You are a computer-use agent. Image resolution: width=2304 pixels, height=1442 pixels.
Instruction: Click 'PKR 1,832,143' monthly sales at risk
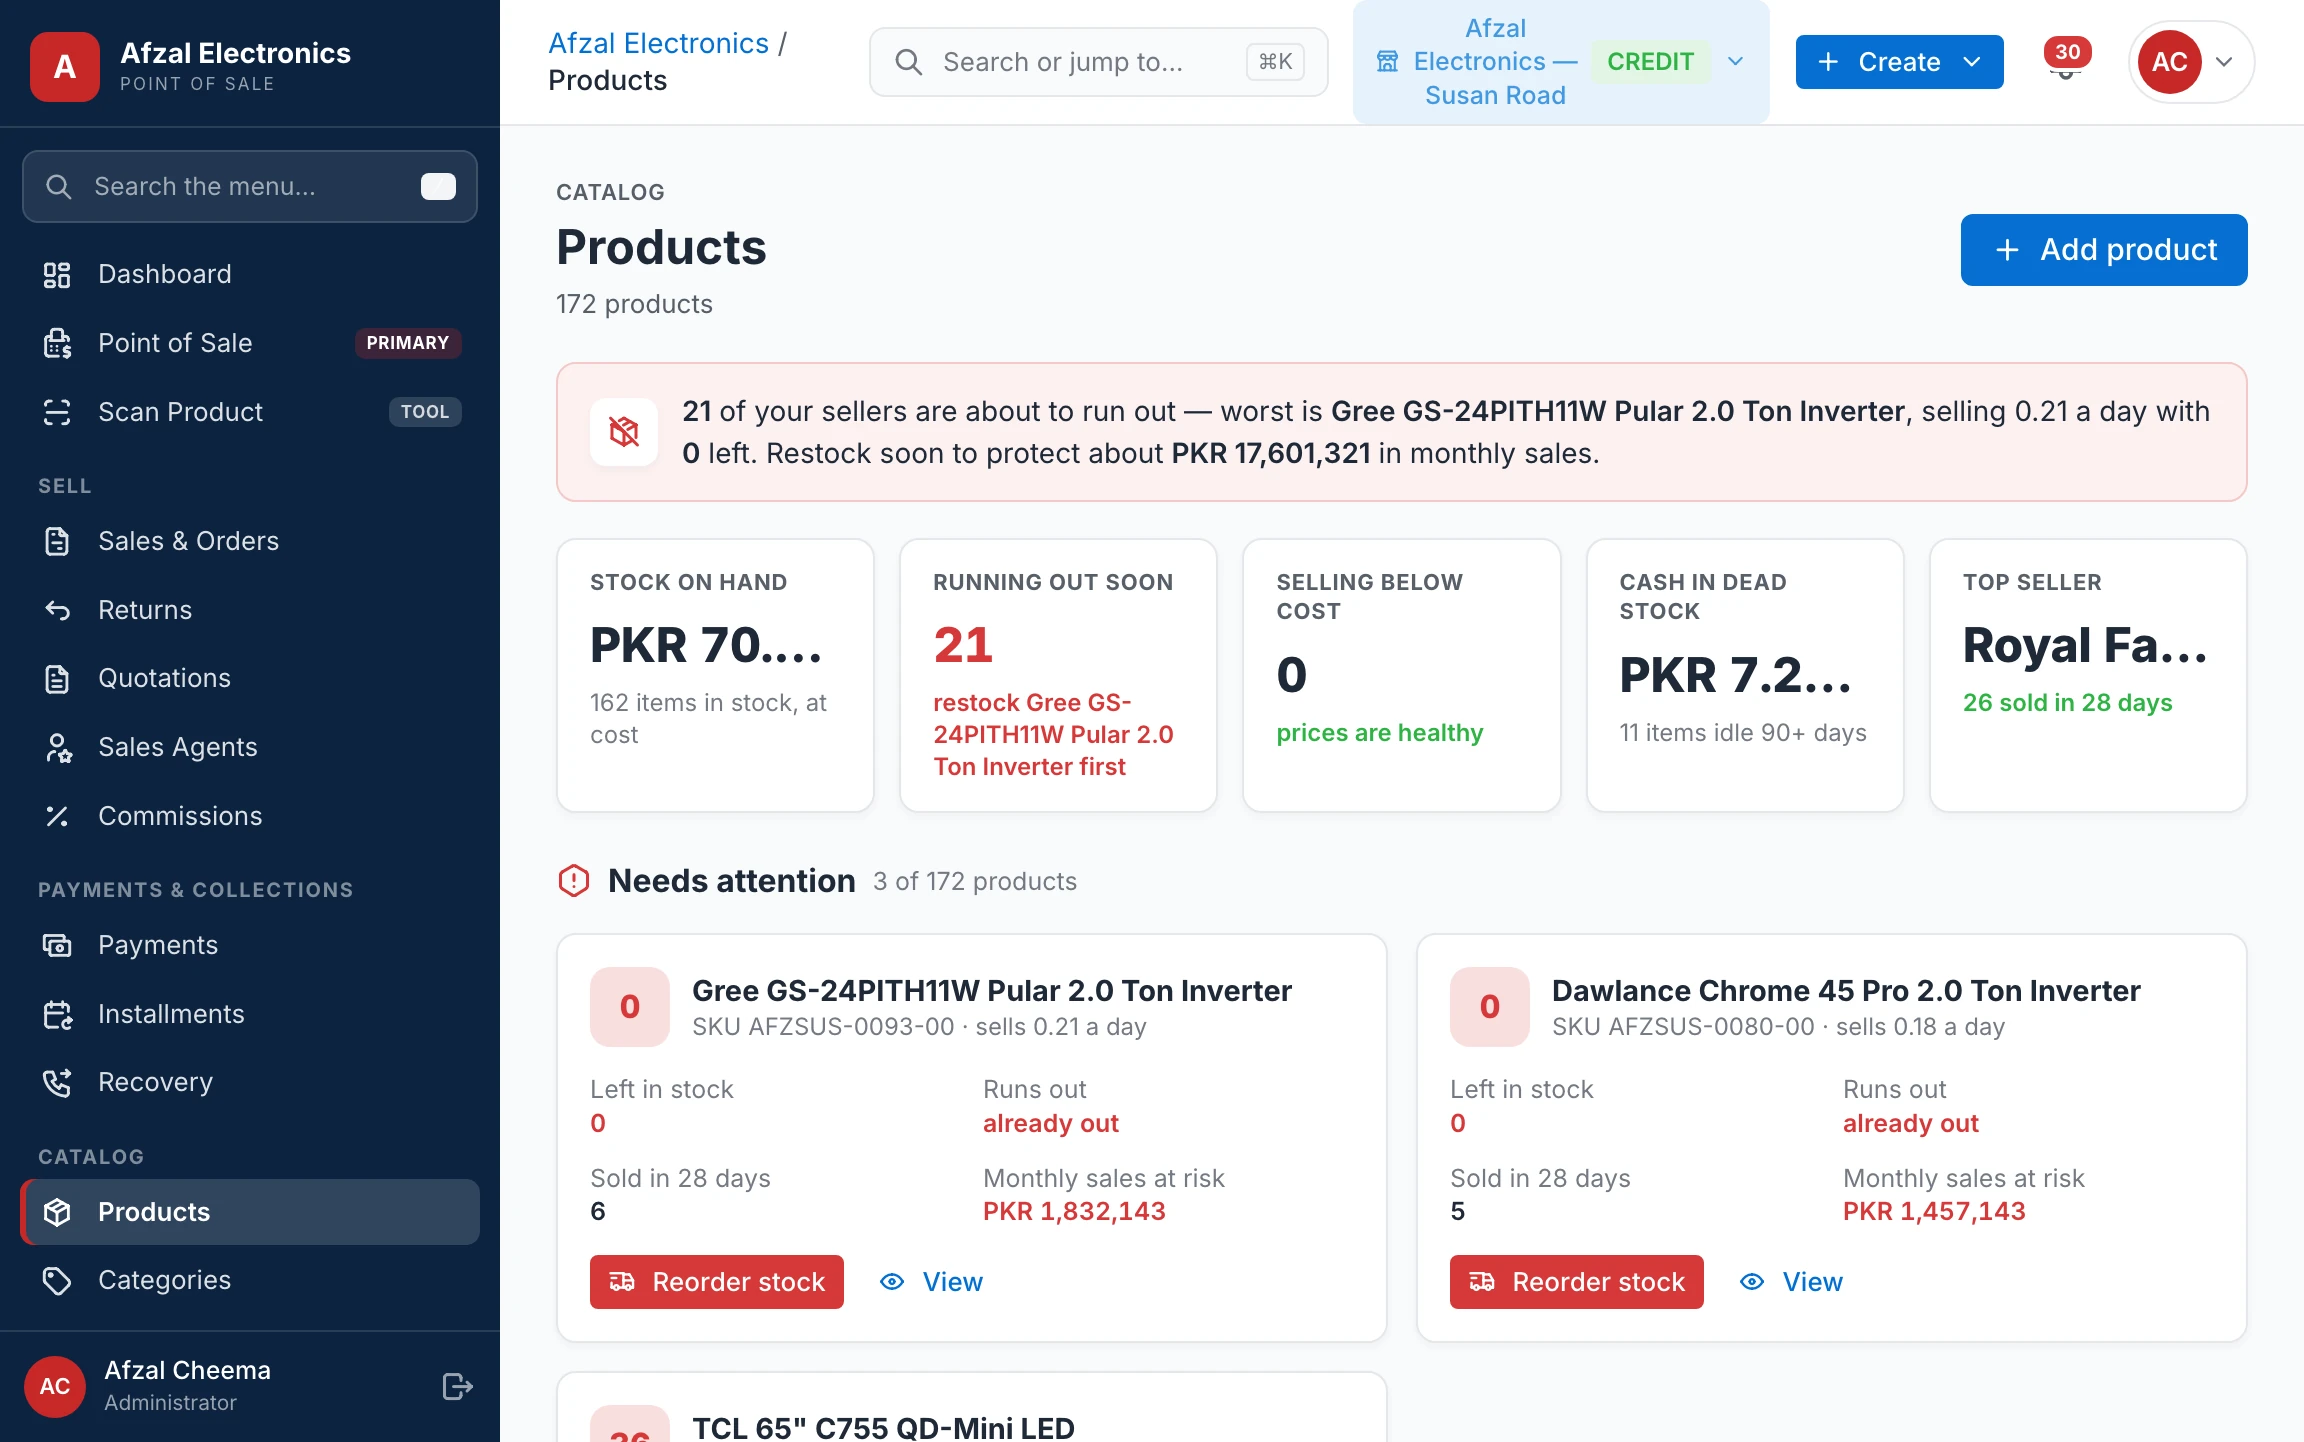(x=1074, y=1211)
